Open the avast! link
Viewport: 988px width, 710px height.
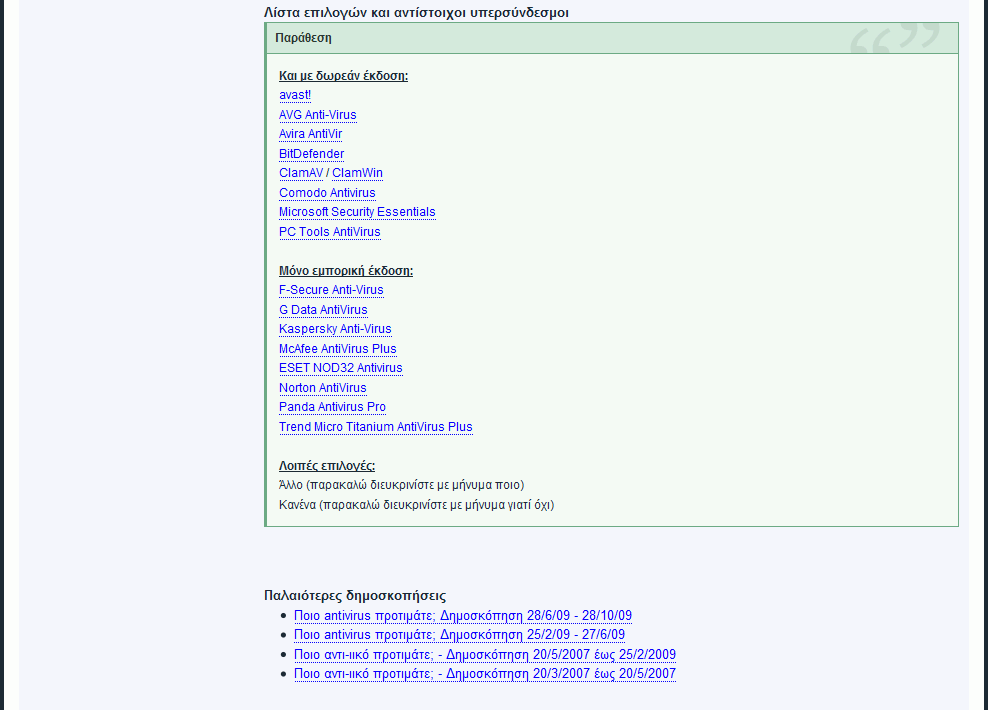pos(295,95)
